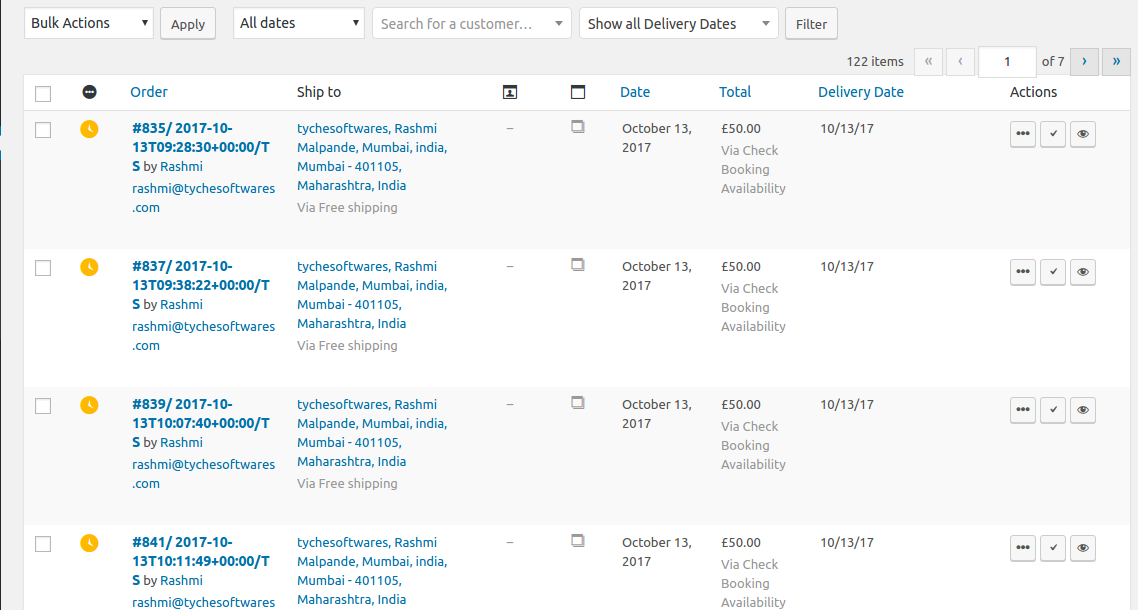Click the current page number field
Image resolution: width=1138 pixels, height=610 pixels.
(x=1007, y=62)
